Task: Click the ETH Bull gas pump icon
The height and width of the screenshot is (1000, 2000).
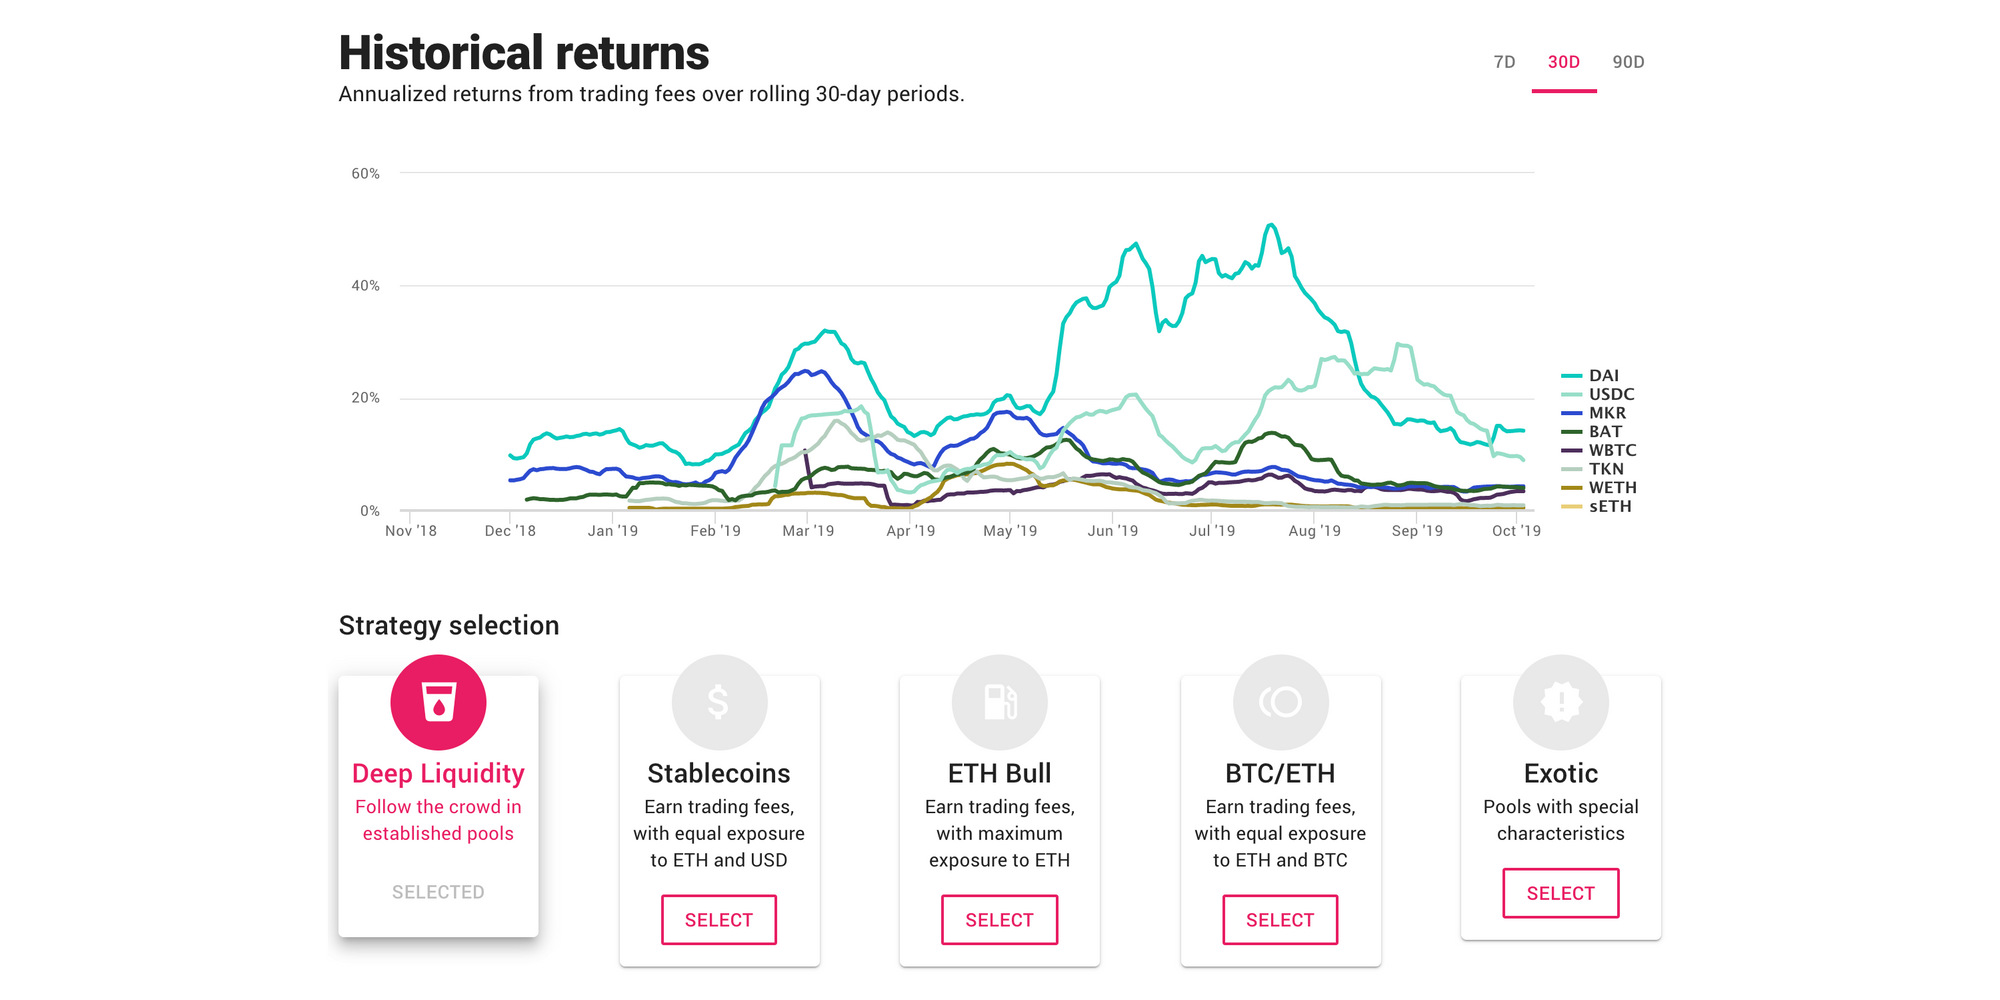Action: coord(999,702)
